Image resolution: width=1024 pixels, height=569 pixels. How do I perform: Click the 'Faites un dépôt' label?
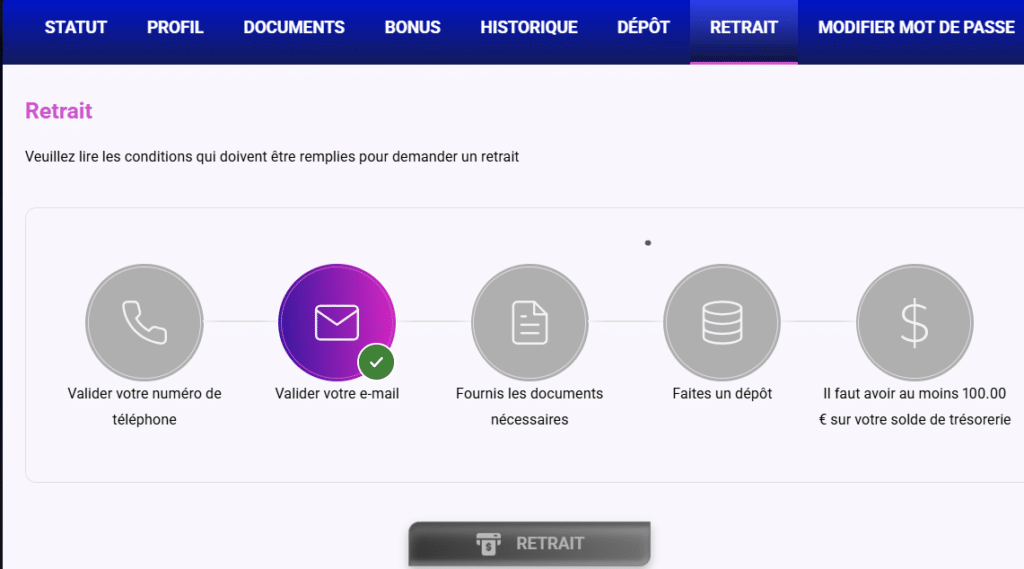coord(722,393)
